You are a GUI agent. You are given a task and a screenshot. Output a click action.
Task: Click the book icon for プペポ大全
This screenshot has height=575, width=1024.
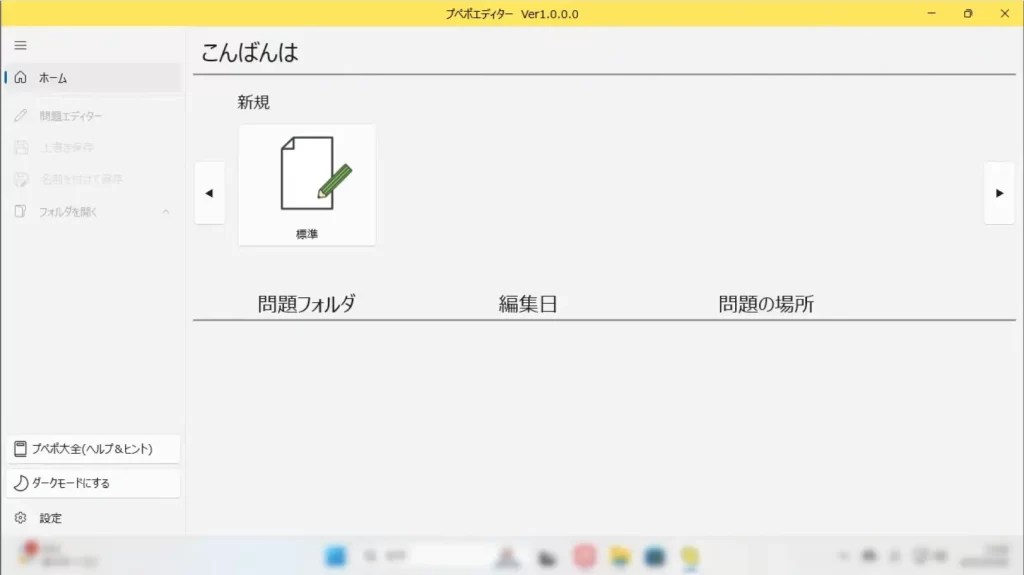[20, 449]
